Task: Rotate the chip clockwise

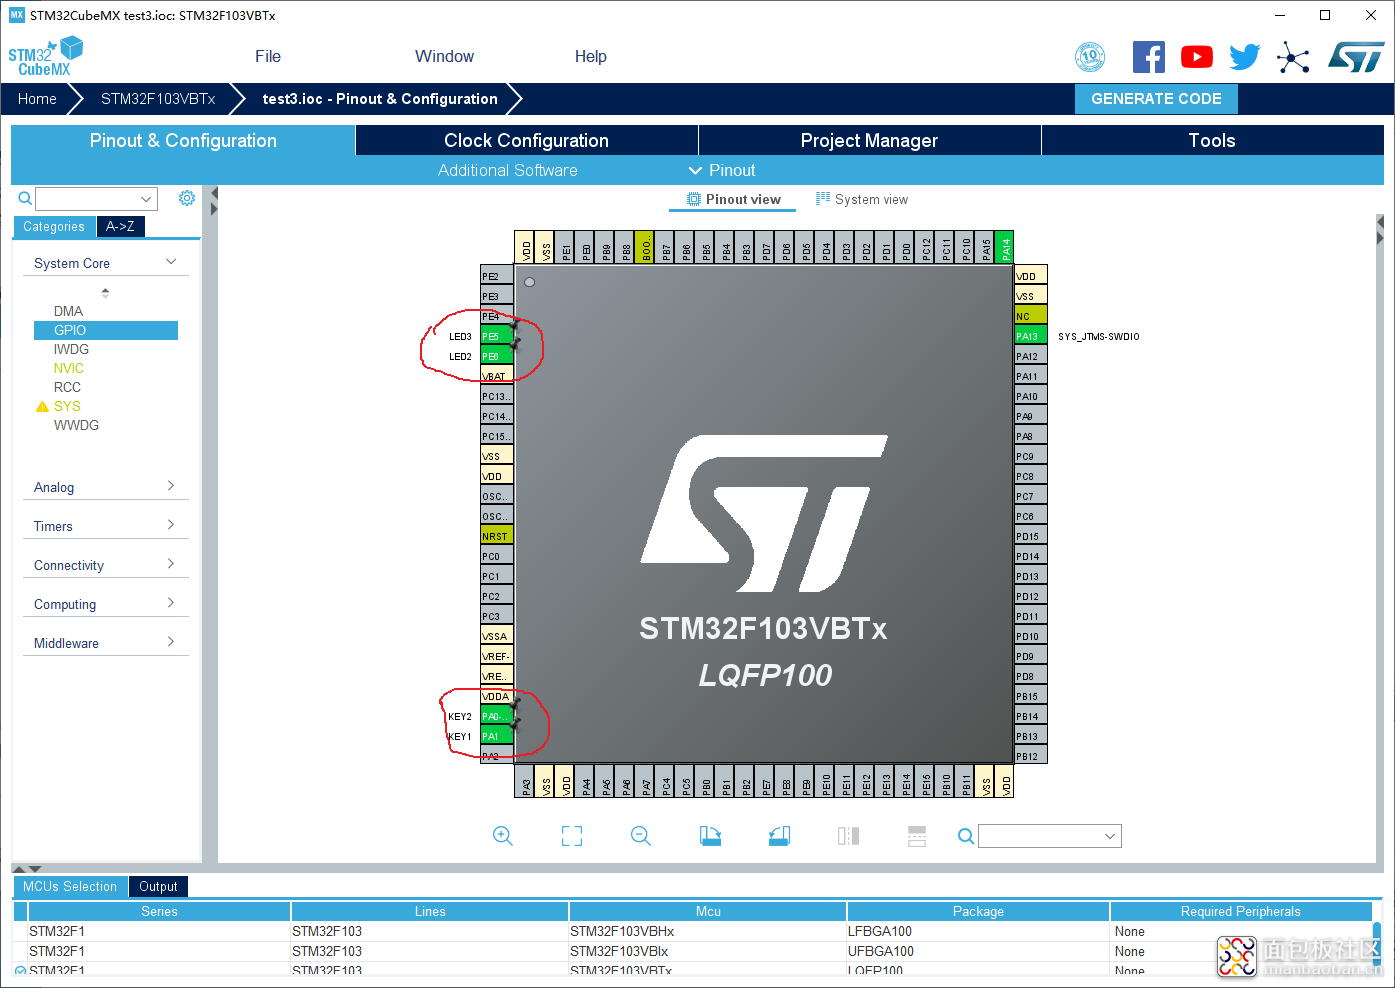Action: click(x=710, y=836)
